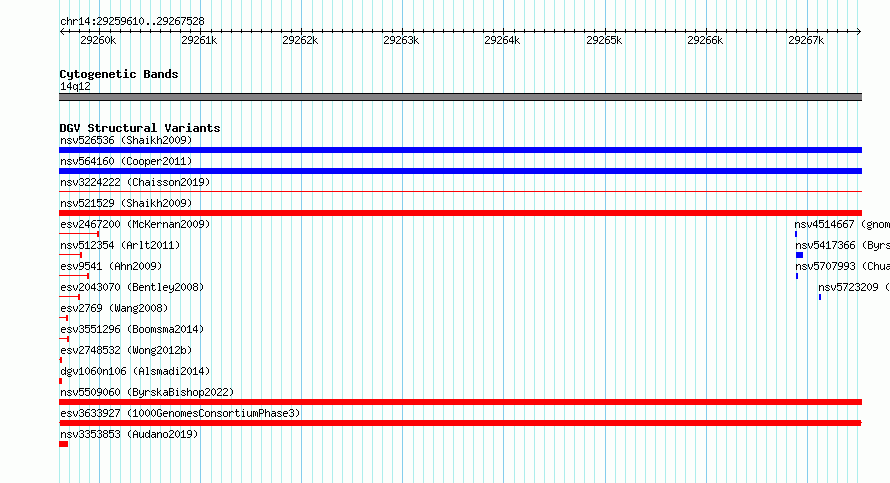Open the esv3633927 (1000GenomesConsortiumPhase3) label
The width and height of the screenshot is (890, 483).
coord(180,413)
